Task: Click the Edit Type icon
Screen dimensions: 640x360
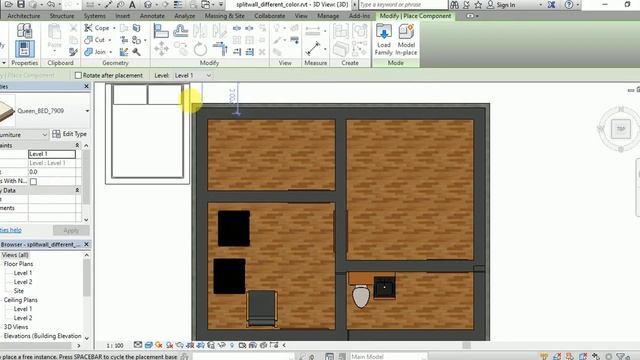Action: point(69,134)
